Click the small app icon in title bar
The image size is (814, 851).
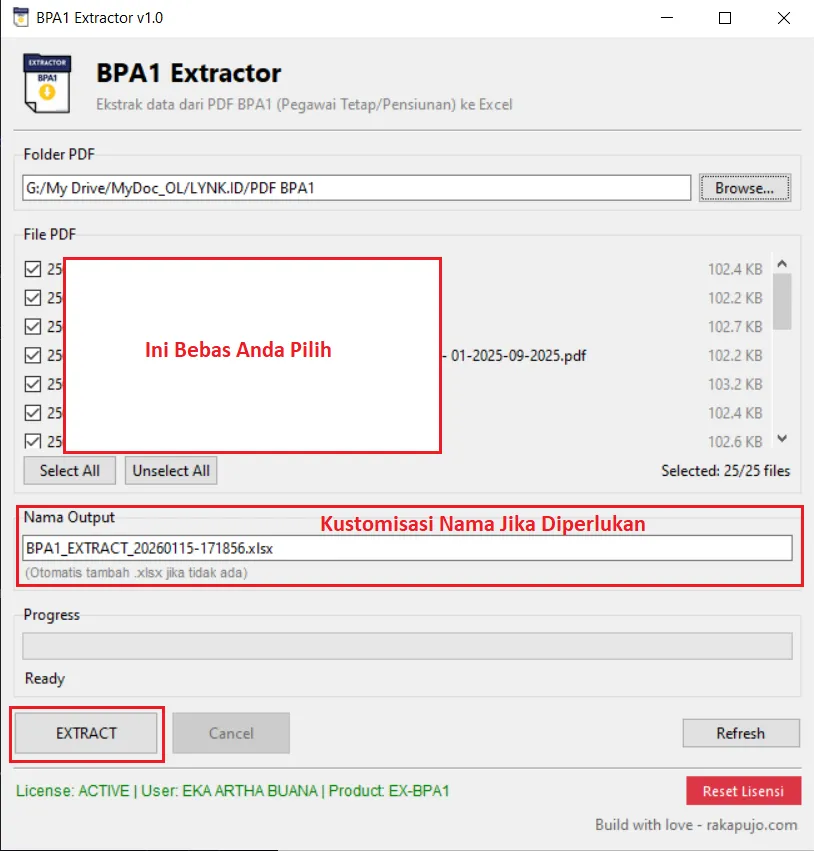click(x=18, y=18)
